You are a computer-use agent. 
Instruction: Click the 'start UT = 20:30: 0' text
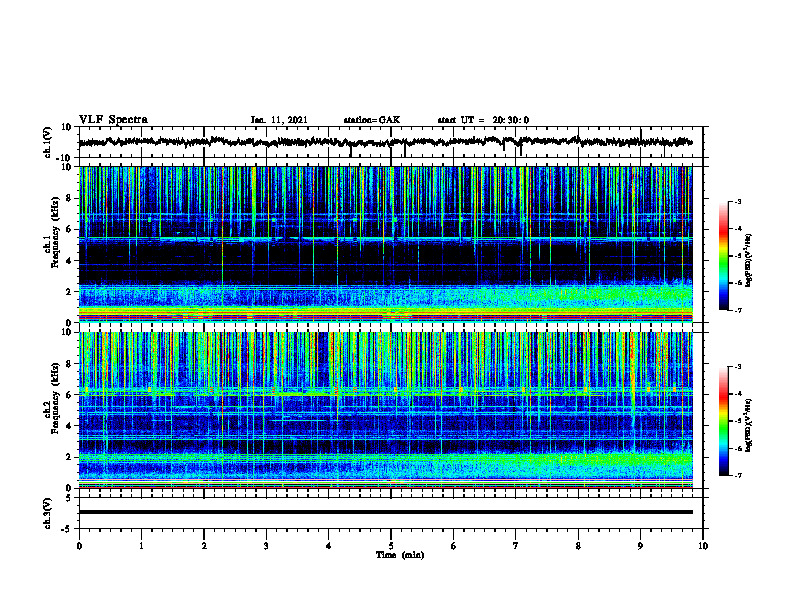click(483, 120)
